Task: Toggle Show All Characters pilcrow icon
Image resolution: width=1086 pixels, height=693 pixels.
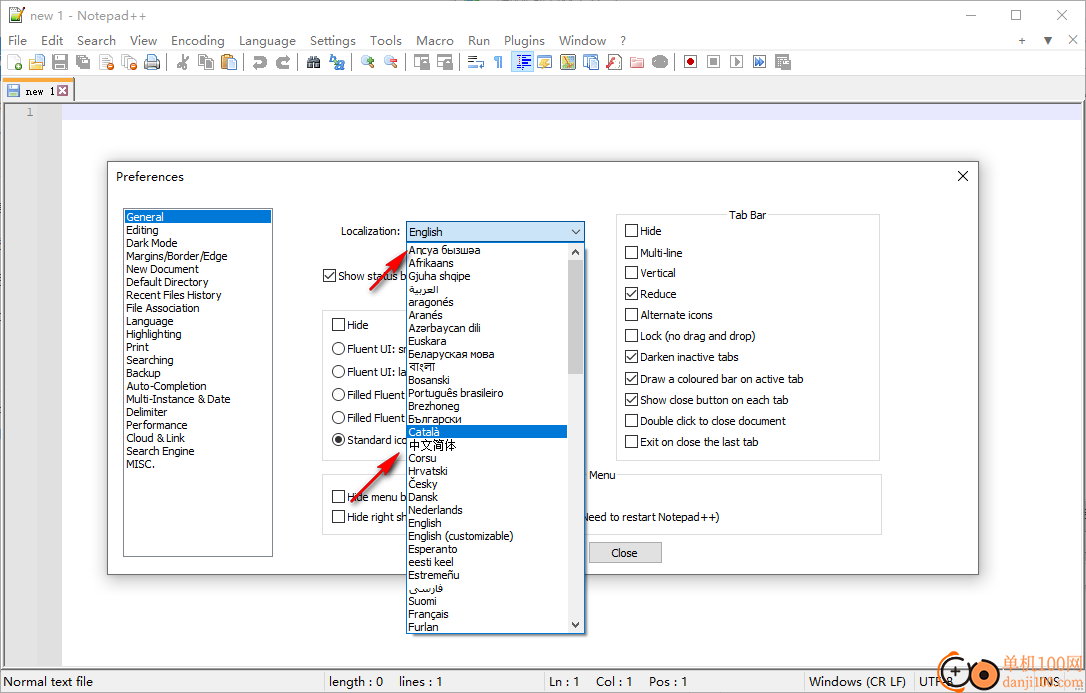Action: pos(498,62)
